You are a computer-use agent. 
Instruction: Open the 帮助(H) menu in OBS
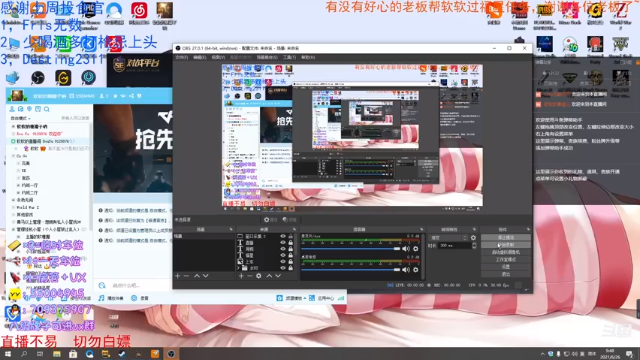308,58
